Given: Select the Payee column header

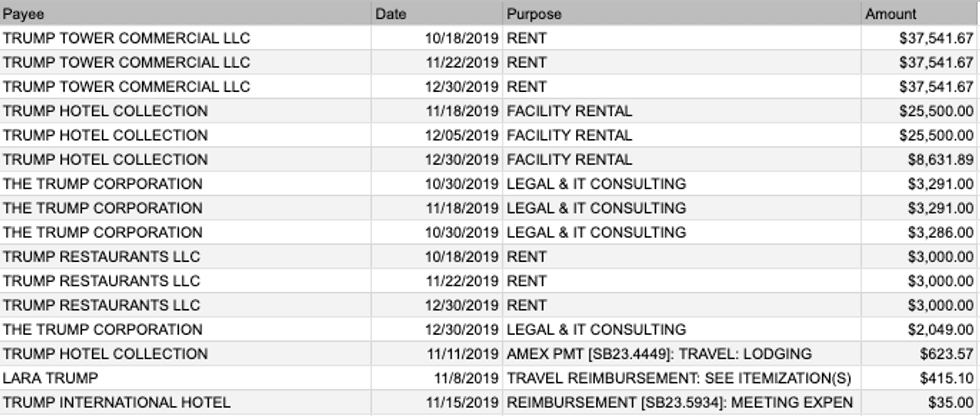Looking at the screenshot, I should click(x=186, y=13).
